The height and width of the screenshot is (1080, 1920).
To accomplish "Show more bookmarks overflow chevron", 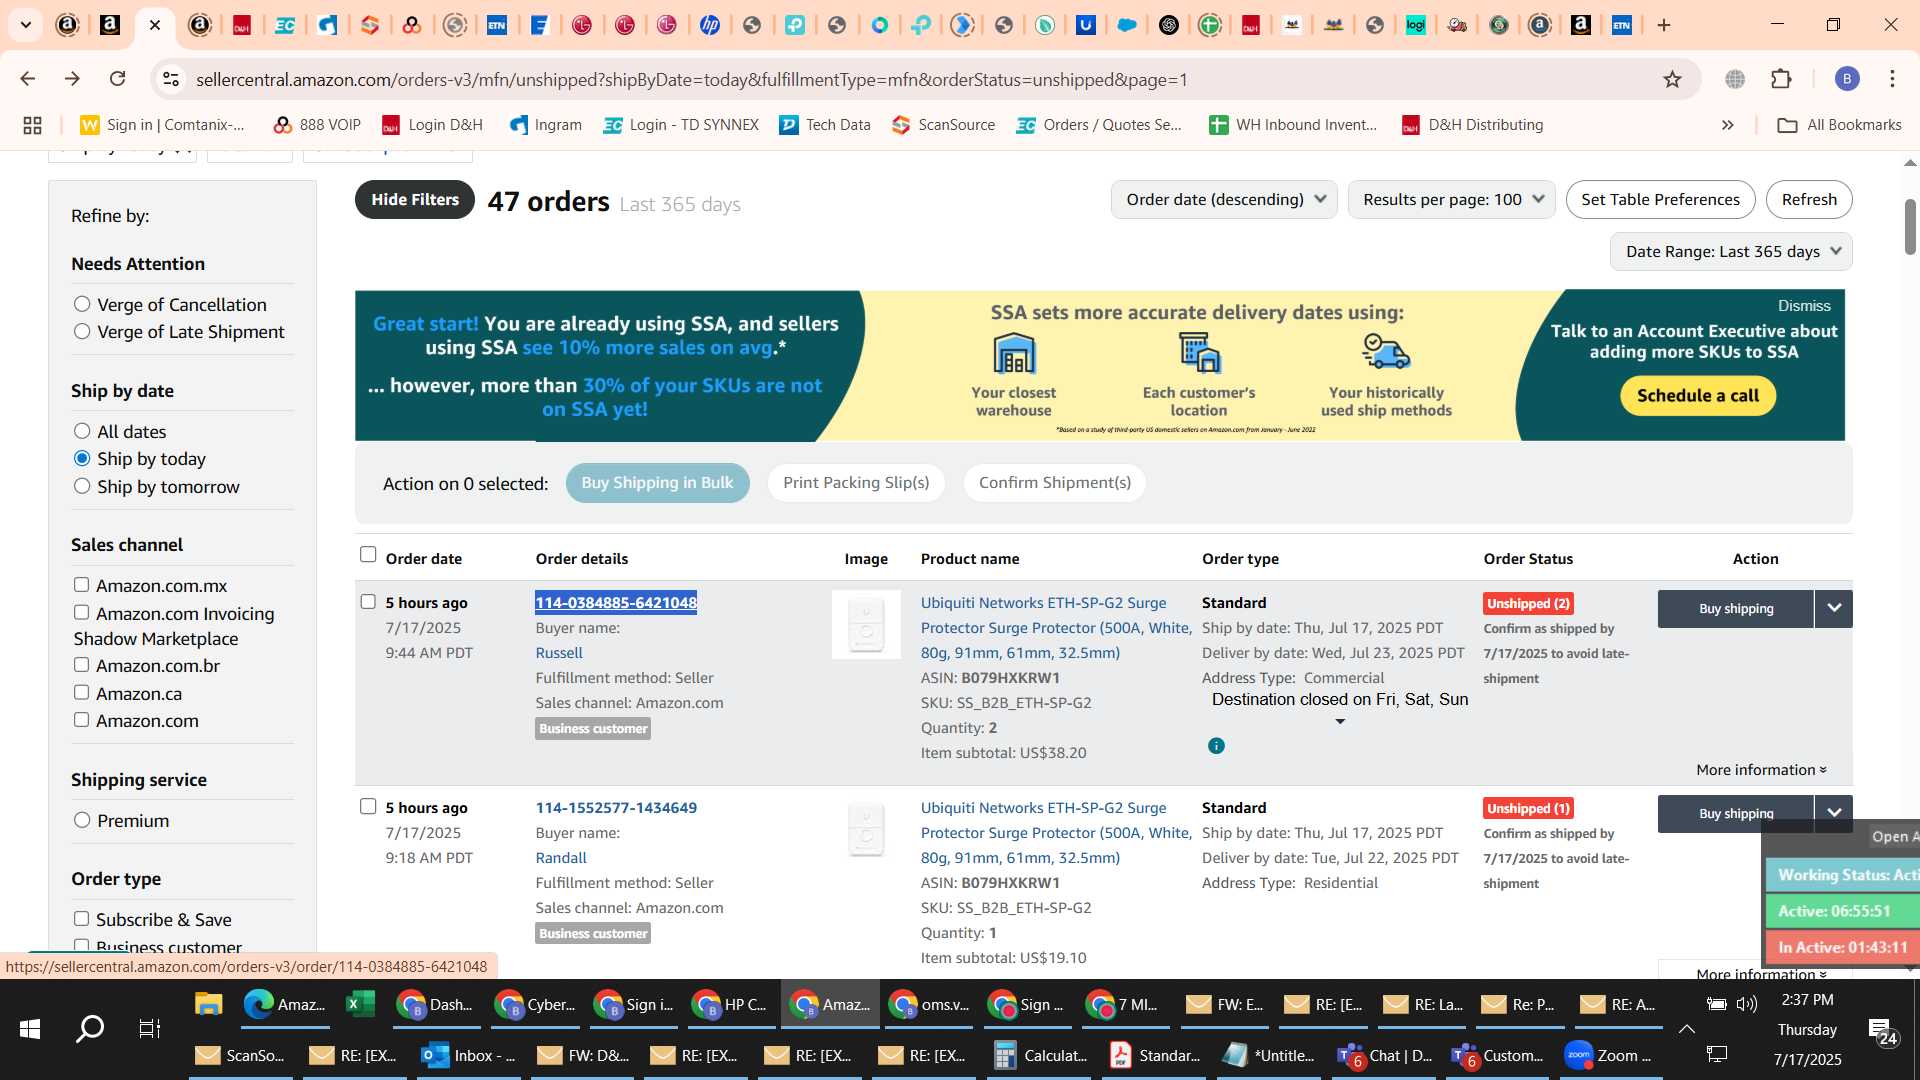I will point(1727,125).
